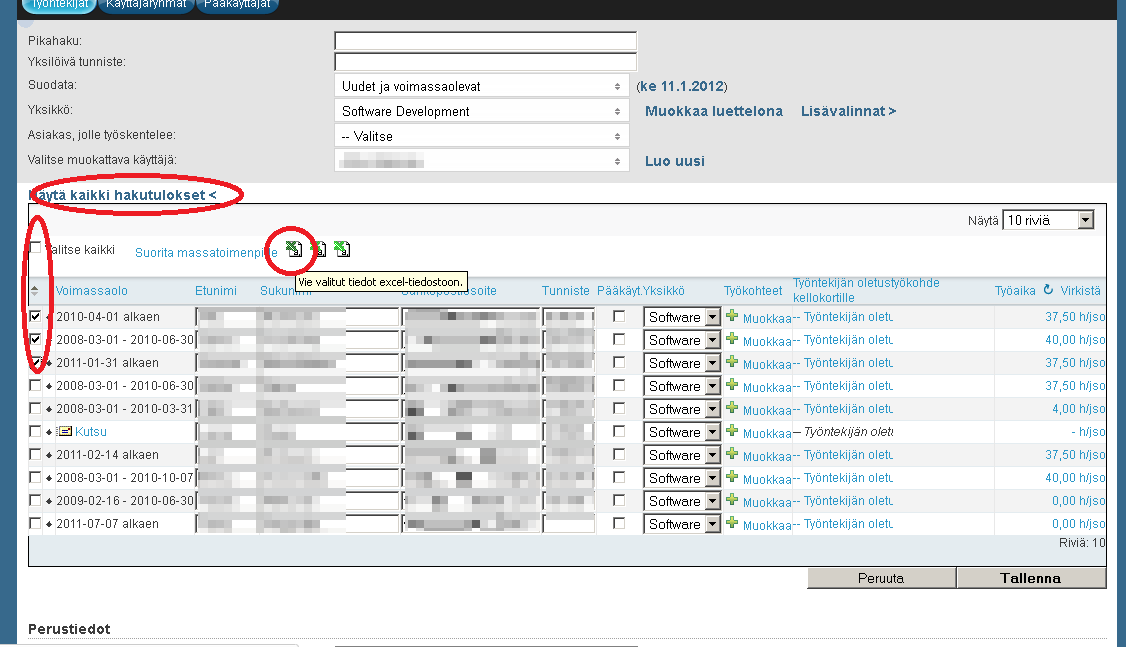Click the green plus icon in Kutsu row

(732, 431)
